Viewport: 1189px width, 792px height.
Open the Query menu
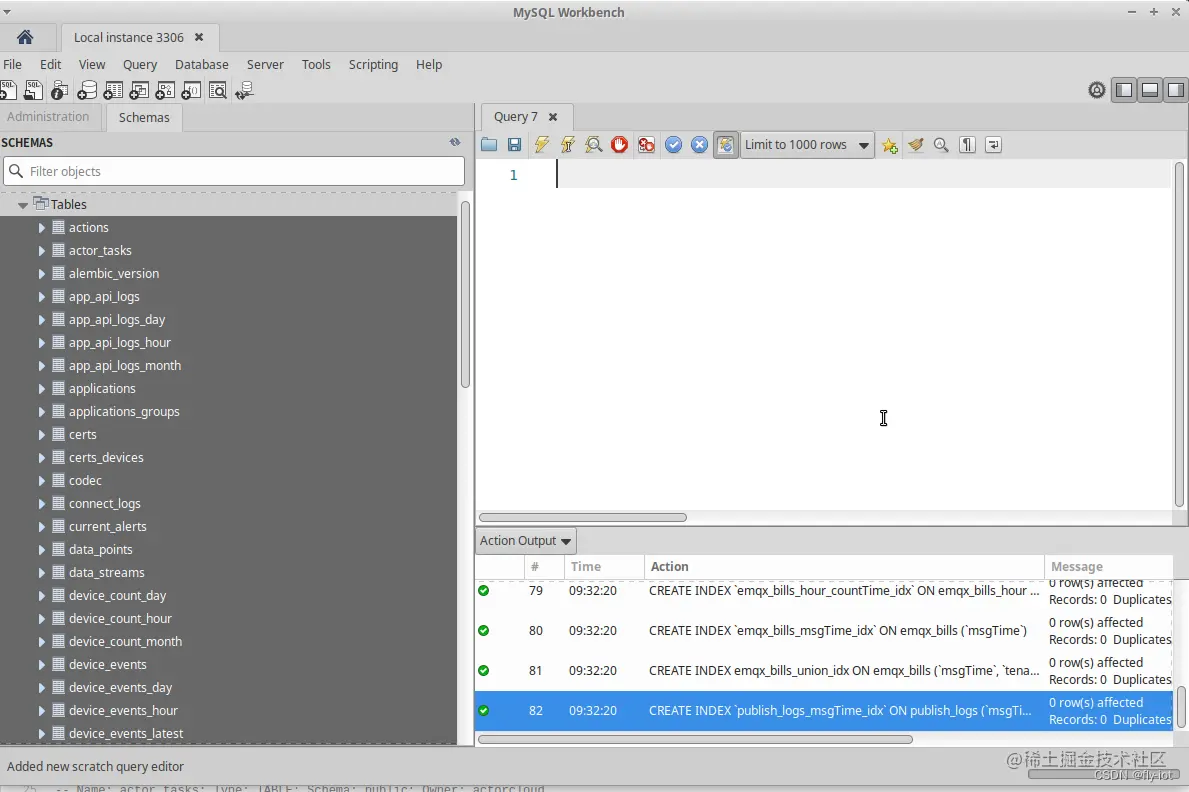(140, 64)
